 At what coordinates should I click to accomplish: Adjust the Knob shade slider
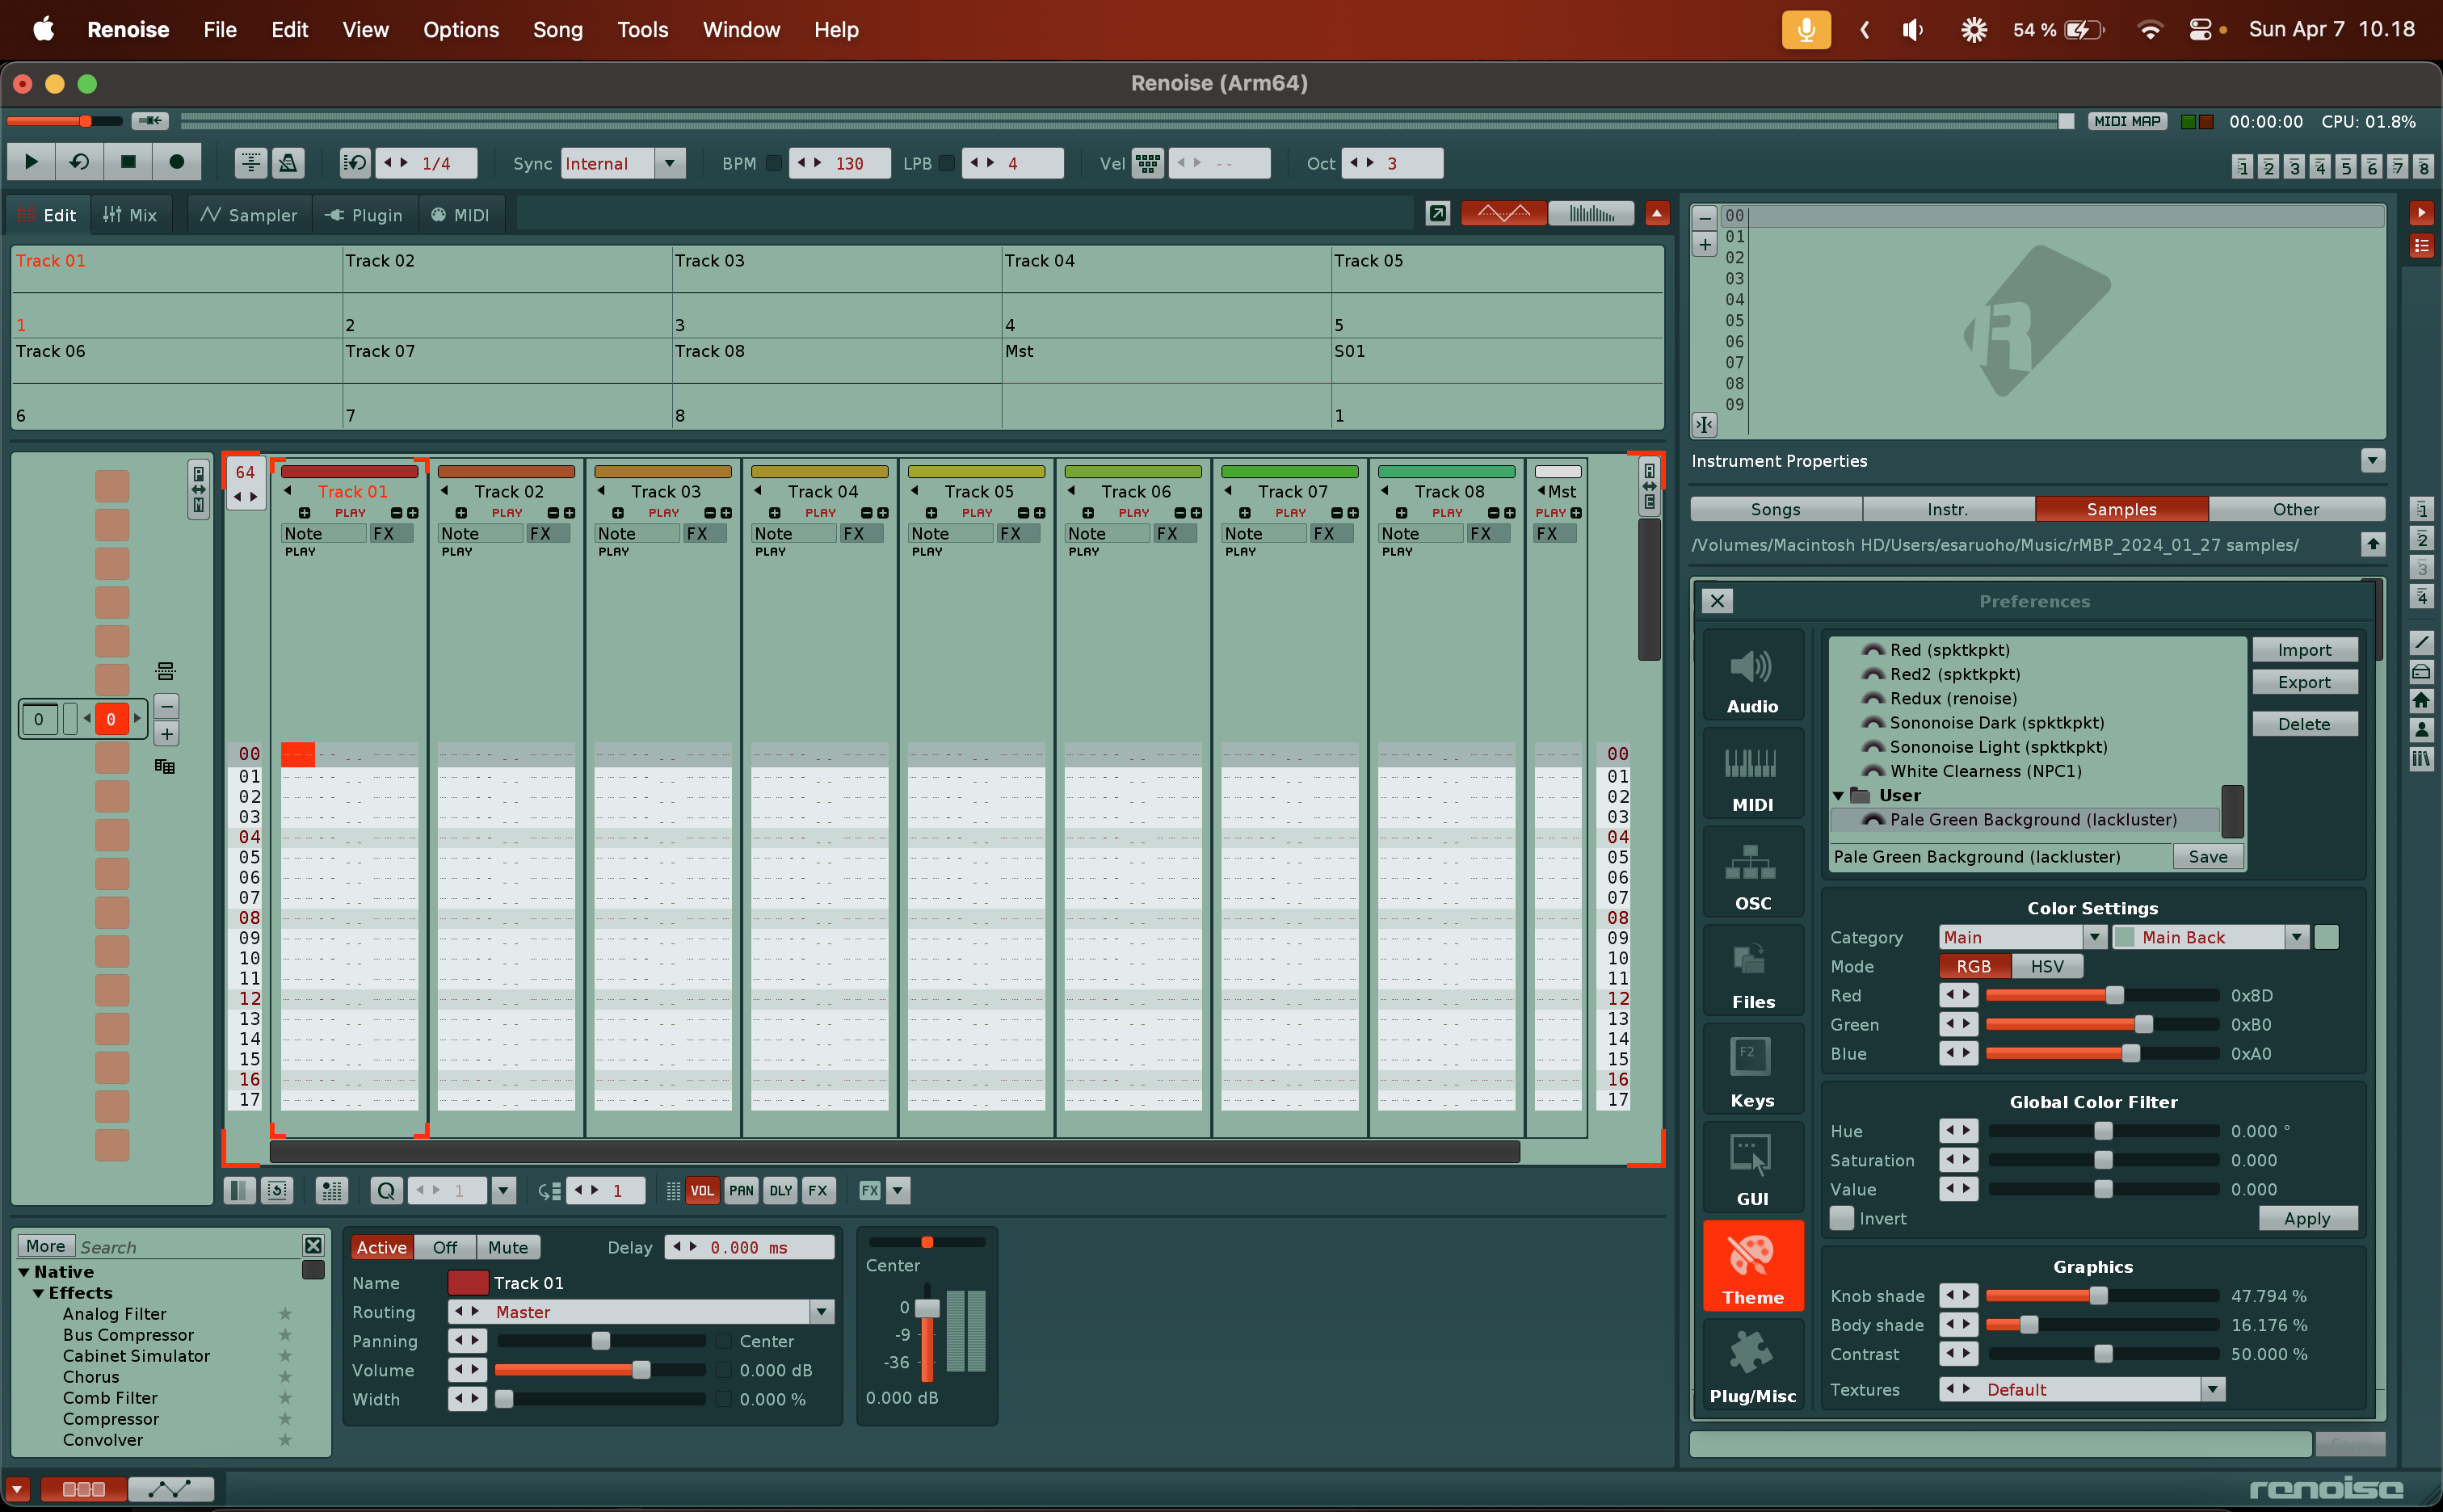[x=2102, y=1296]
